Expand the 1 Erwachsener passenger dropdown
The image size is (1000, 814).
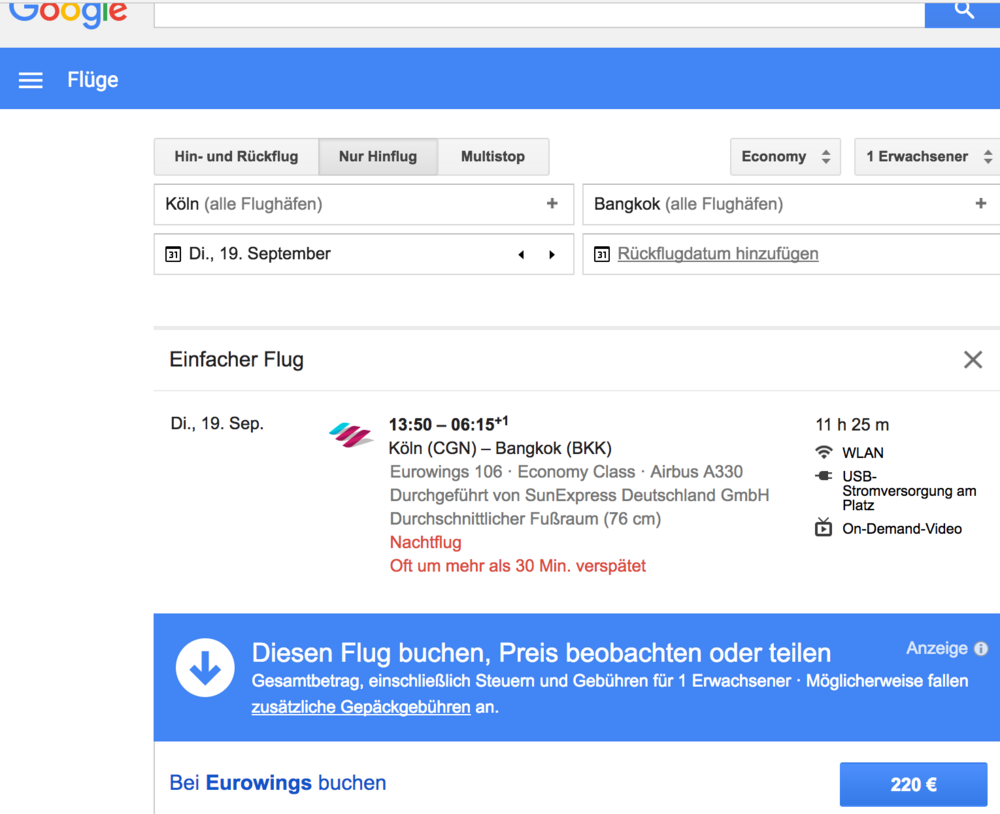tap(927, 157)
